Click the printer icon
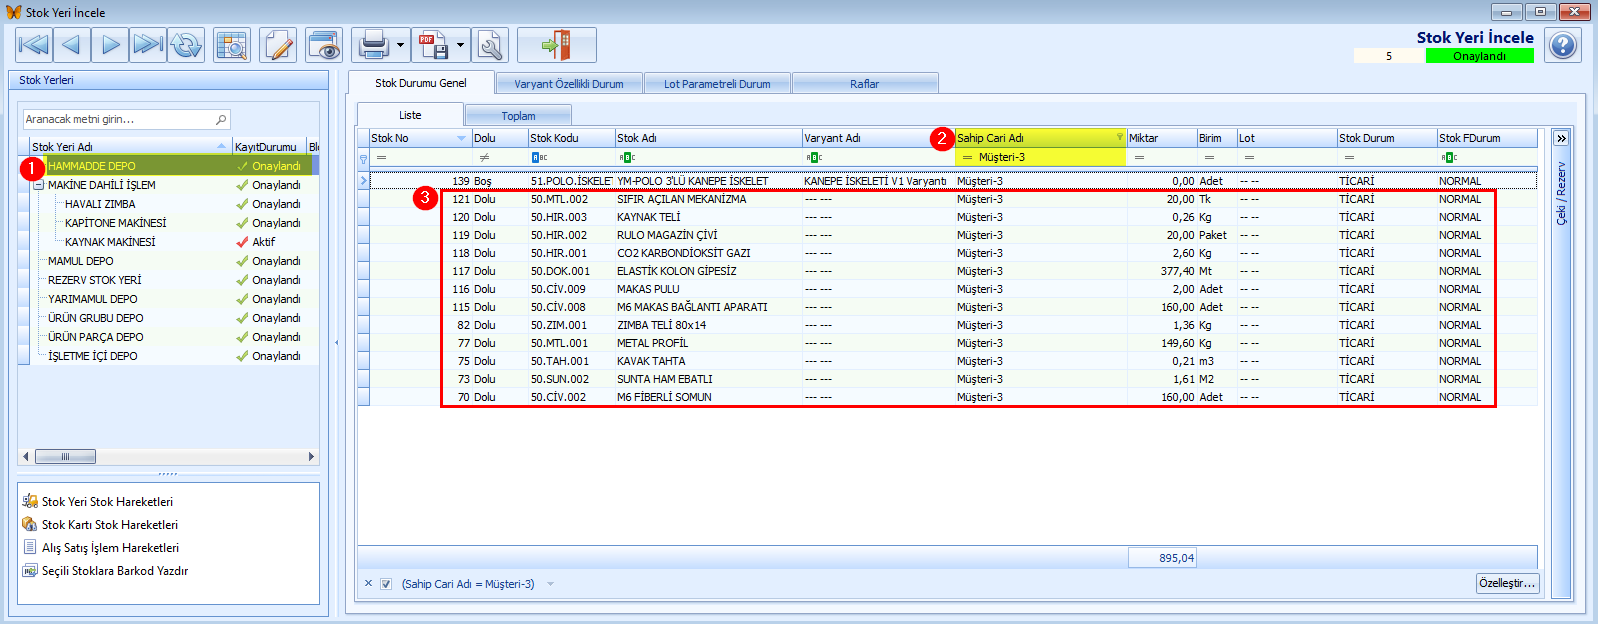This screenshot has height=624, width=1598. 373,45
